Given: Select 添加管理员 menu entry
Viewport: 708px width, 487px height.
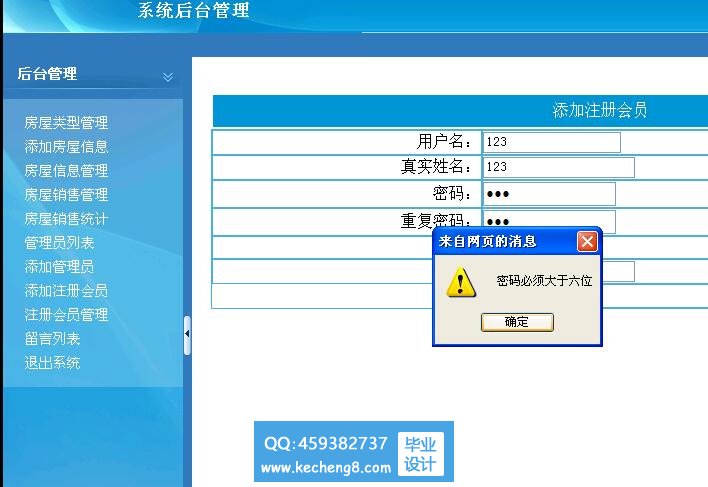Looking at the screenshot, I should point(59,267).
